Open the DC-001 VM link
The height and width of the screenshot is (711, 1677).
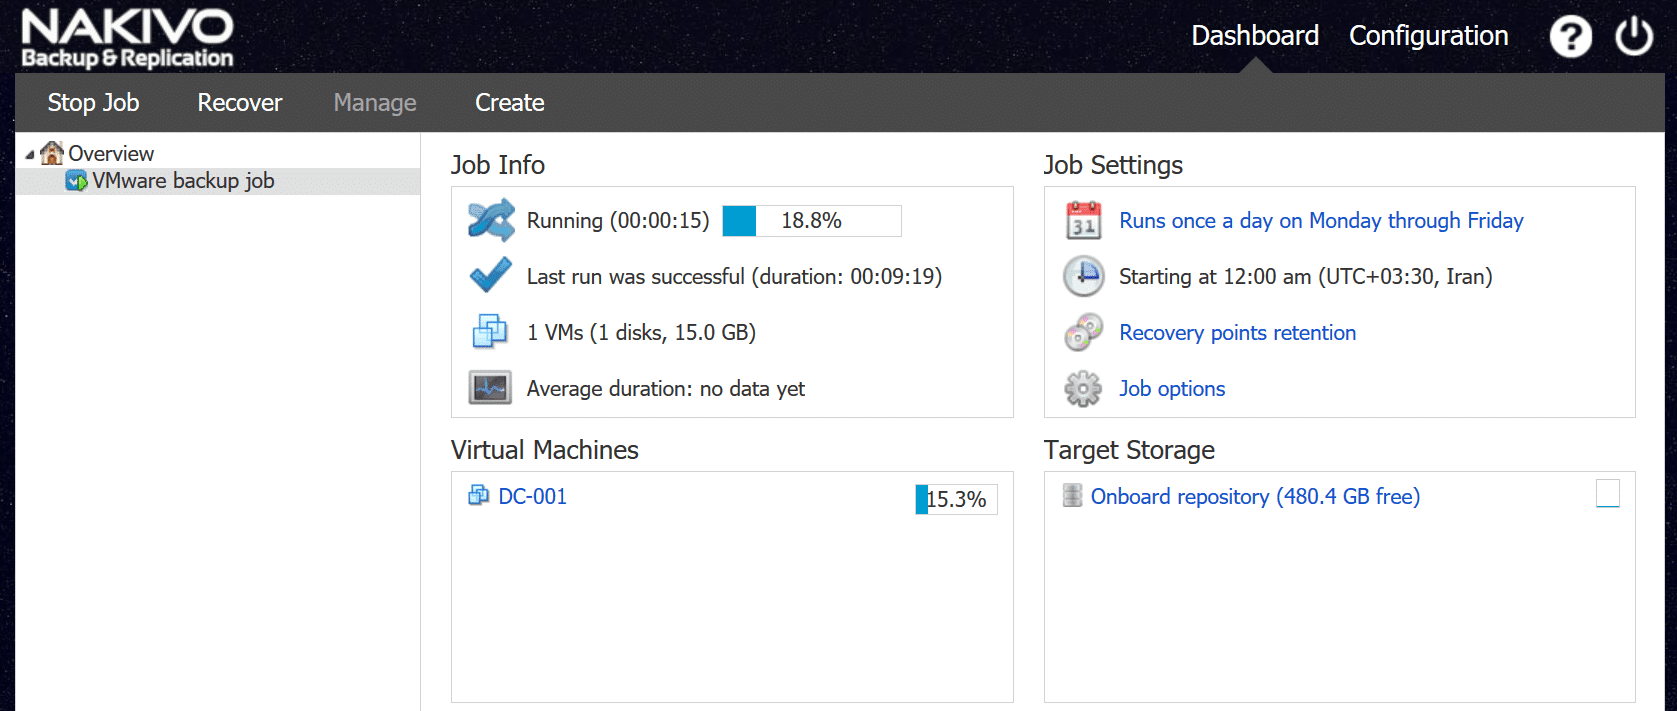[x=532, y=496]
